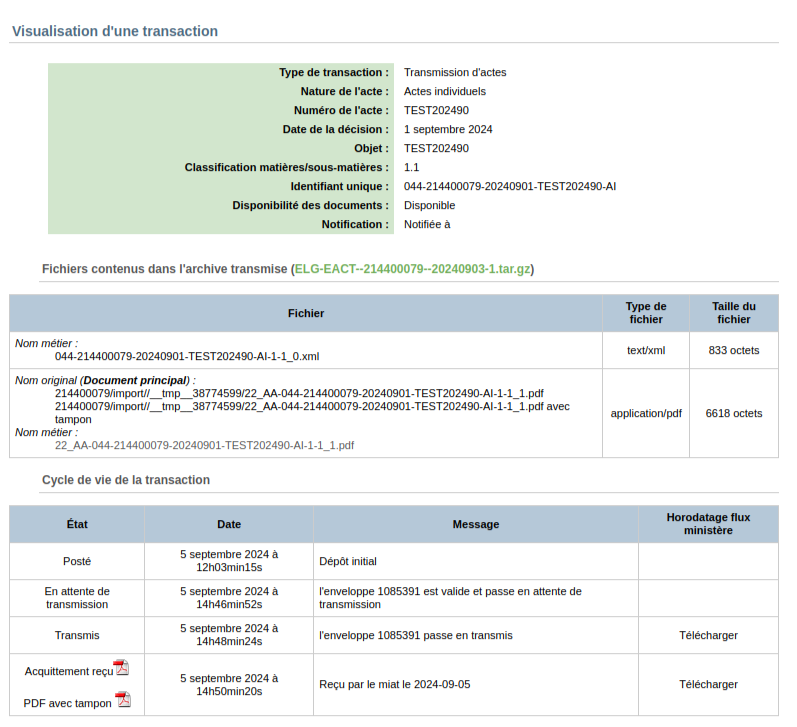Screen dimensions: 797x727
Task: Click the Visualisation d'une transaction heading
Action: point(115,31)
